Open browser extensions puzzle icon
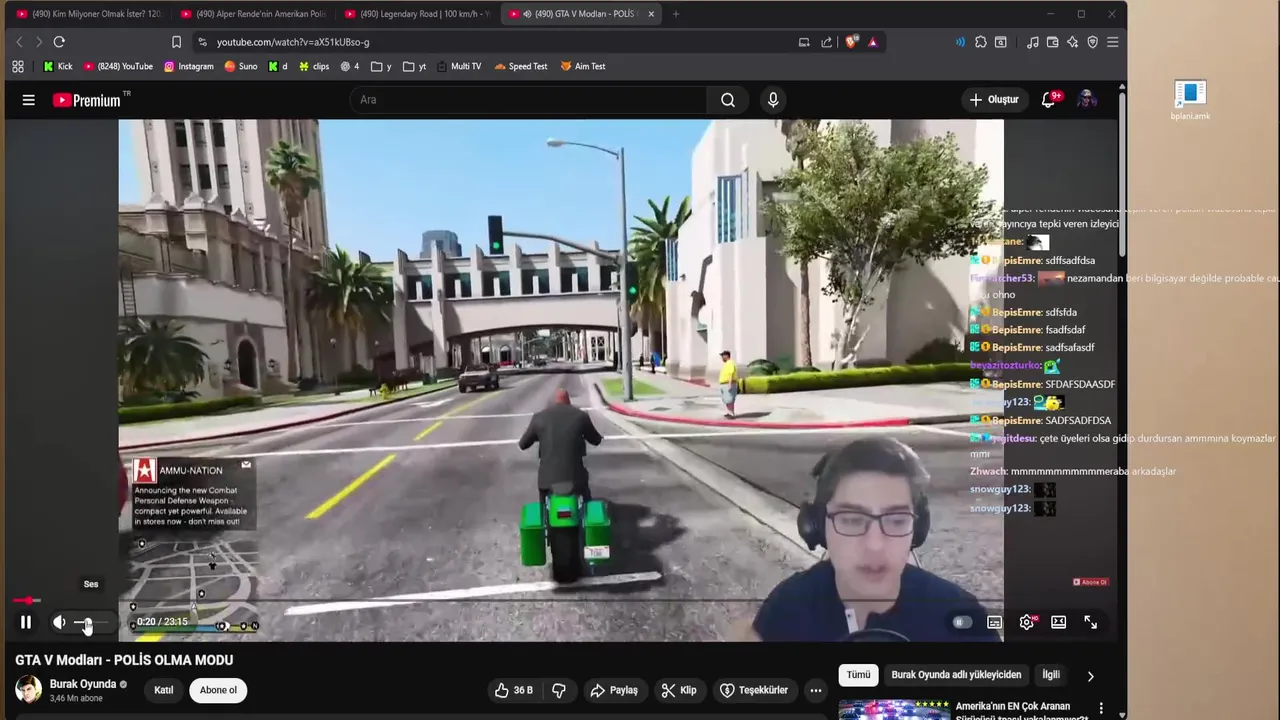The height and width of the screenshot is (720, 1280). tap(981, 42)
